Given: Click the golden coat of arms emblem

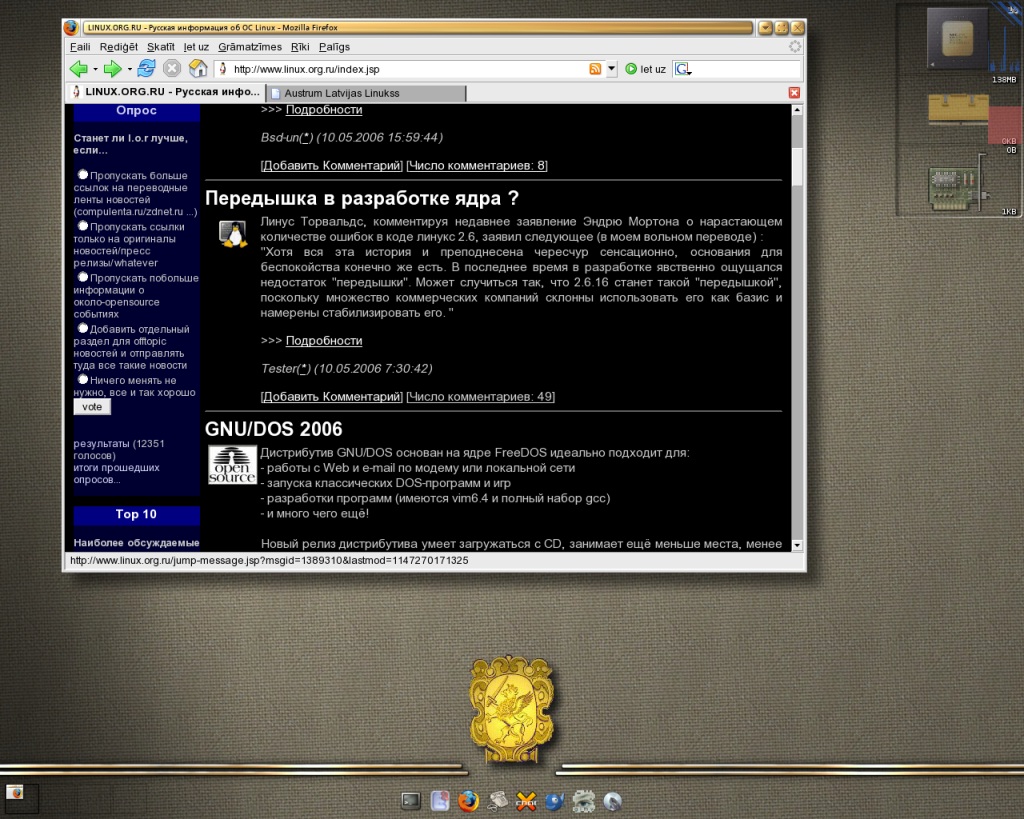Looking at the screenshot, I should click(511, 710).
